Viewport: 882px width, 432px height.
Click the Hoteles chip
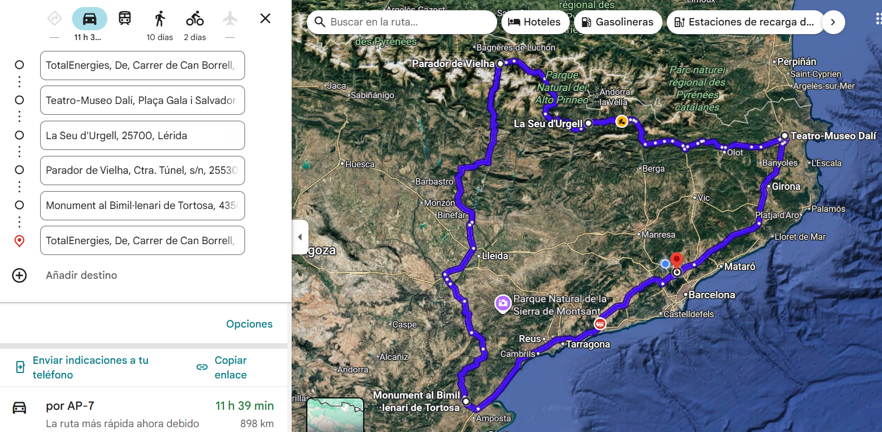[534, 22]
